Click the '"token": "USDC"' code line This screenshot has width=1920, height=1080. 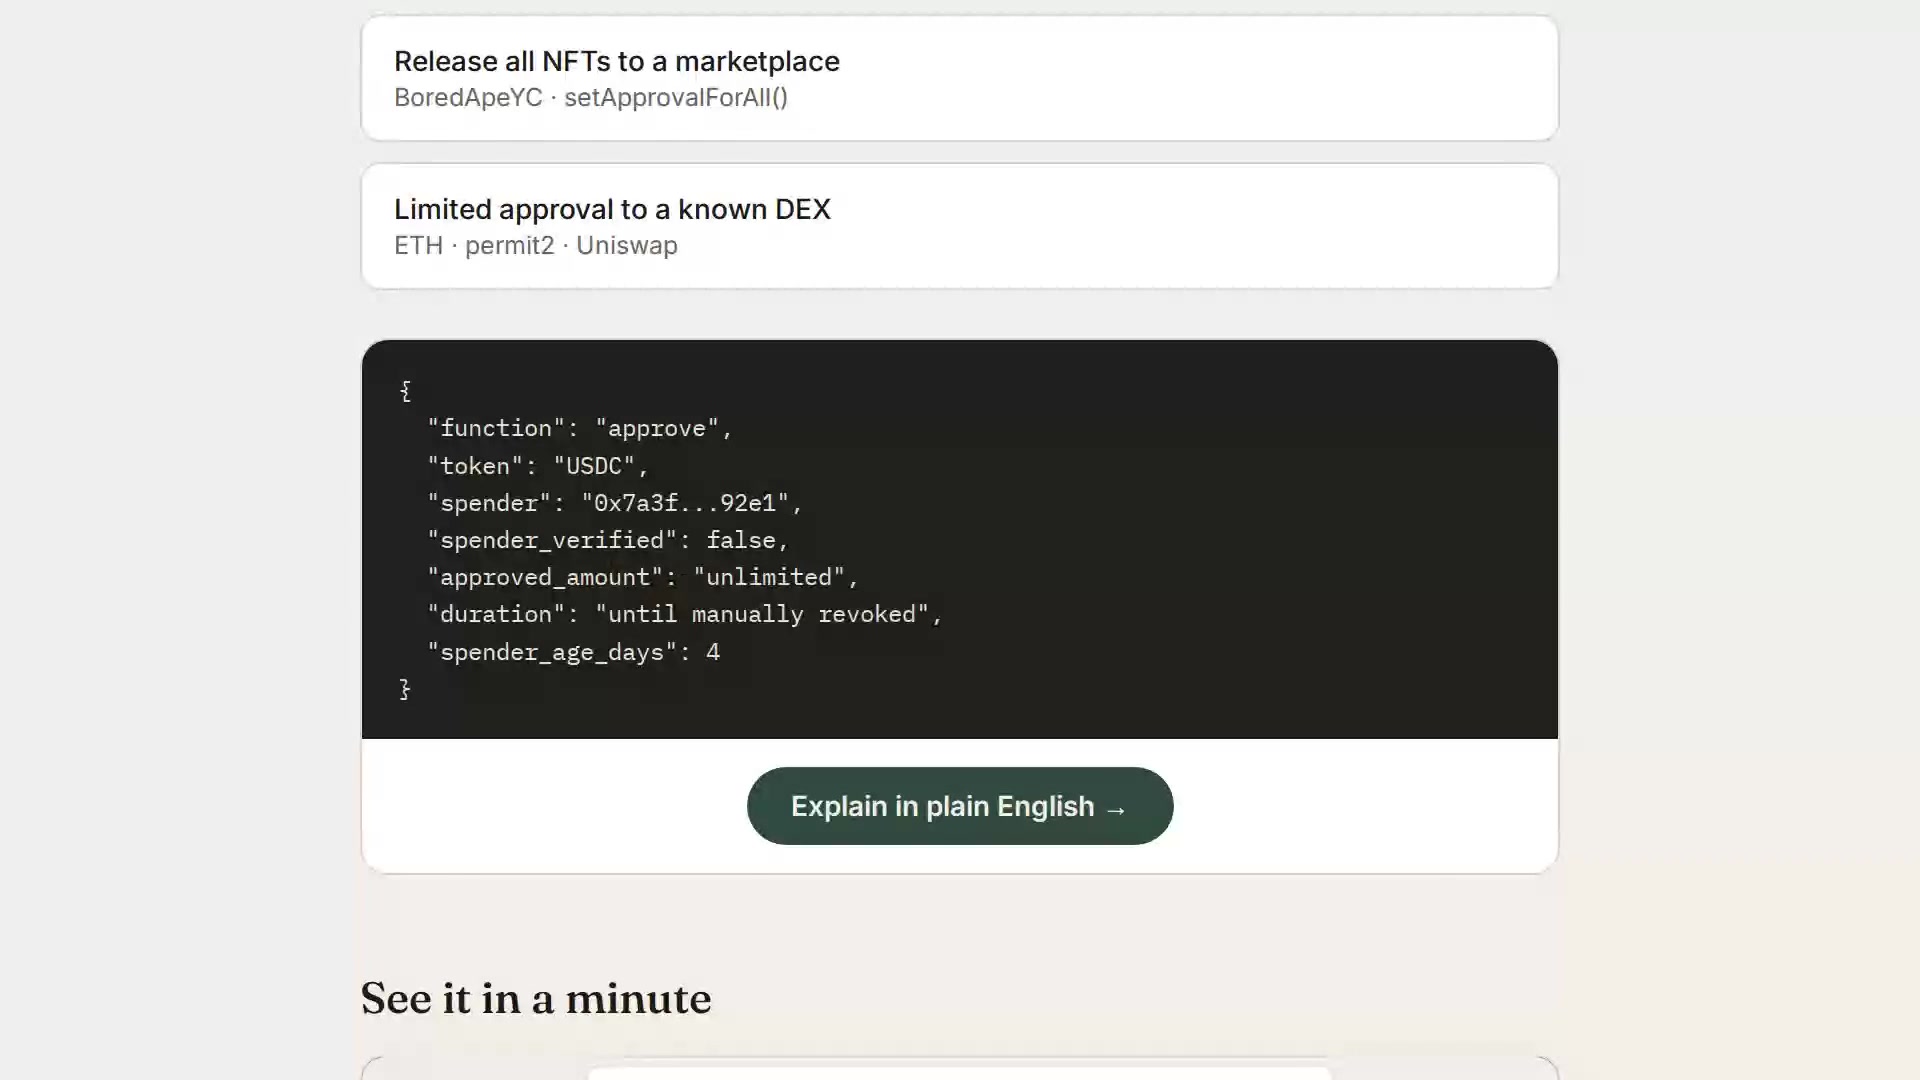click(x=538, y=466)
